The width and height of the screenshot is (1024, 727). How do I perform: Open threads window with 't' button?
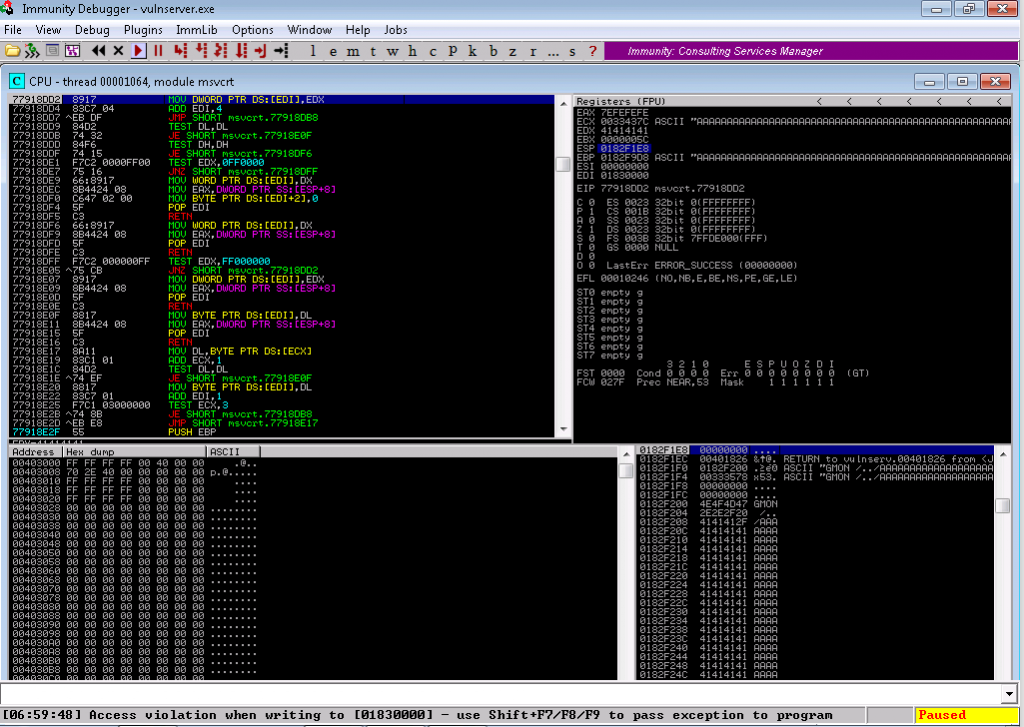pyautogui.click(x=373, y=51)
